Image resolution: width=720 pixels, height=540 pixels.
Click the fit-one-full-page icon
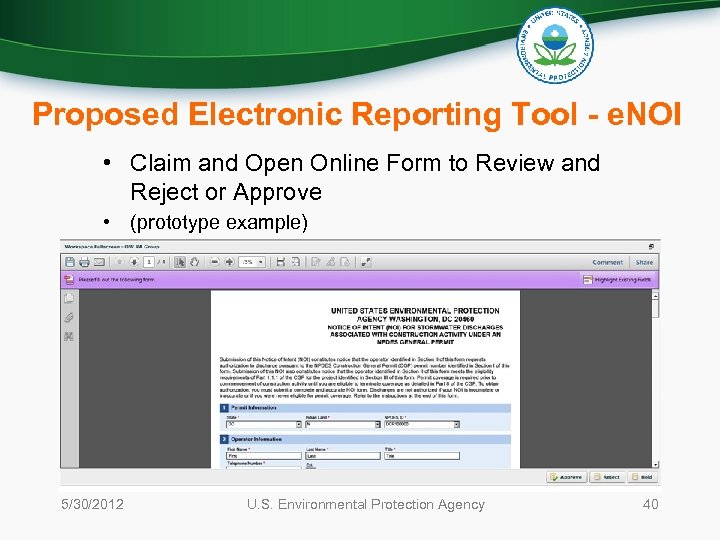click(296, 262)
